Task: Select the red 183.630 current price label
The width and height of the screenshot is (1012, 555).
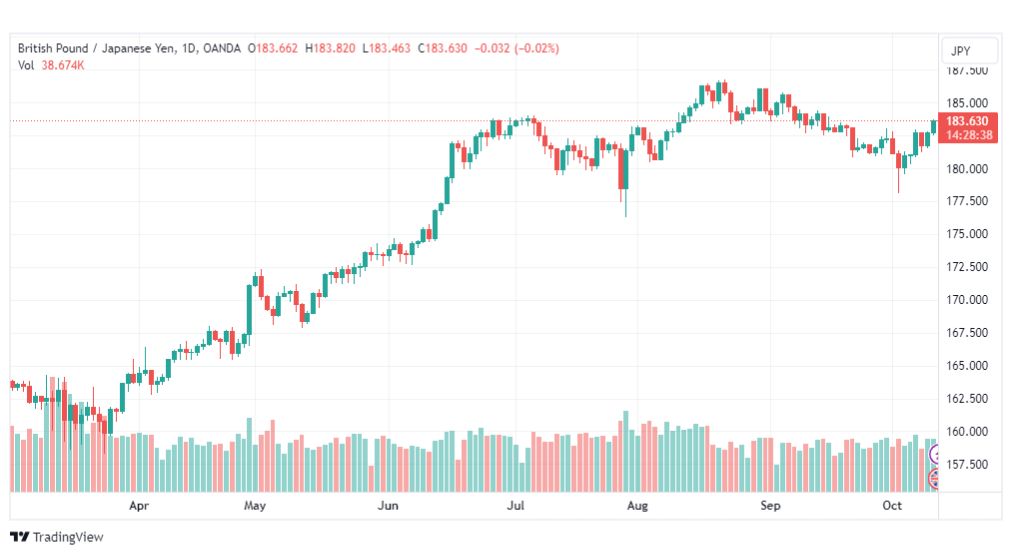Action: (x=967, y=121)
